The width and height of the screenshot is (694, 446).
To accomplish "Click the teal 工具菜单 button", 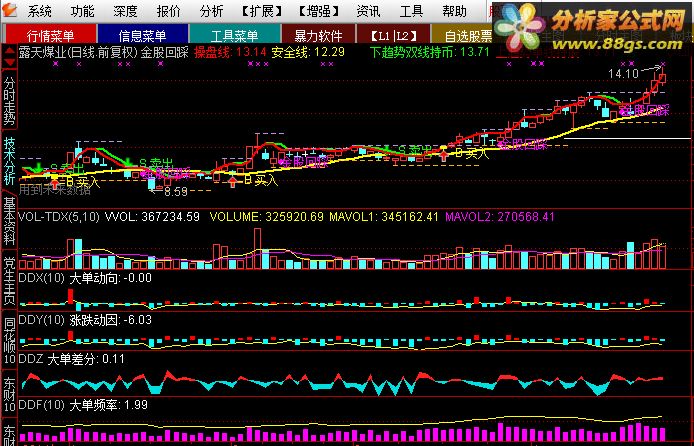I will (x=235, y=35).
